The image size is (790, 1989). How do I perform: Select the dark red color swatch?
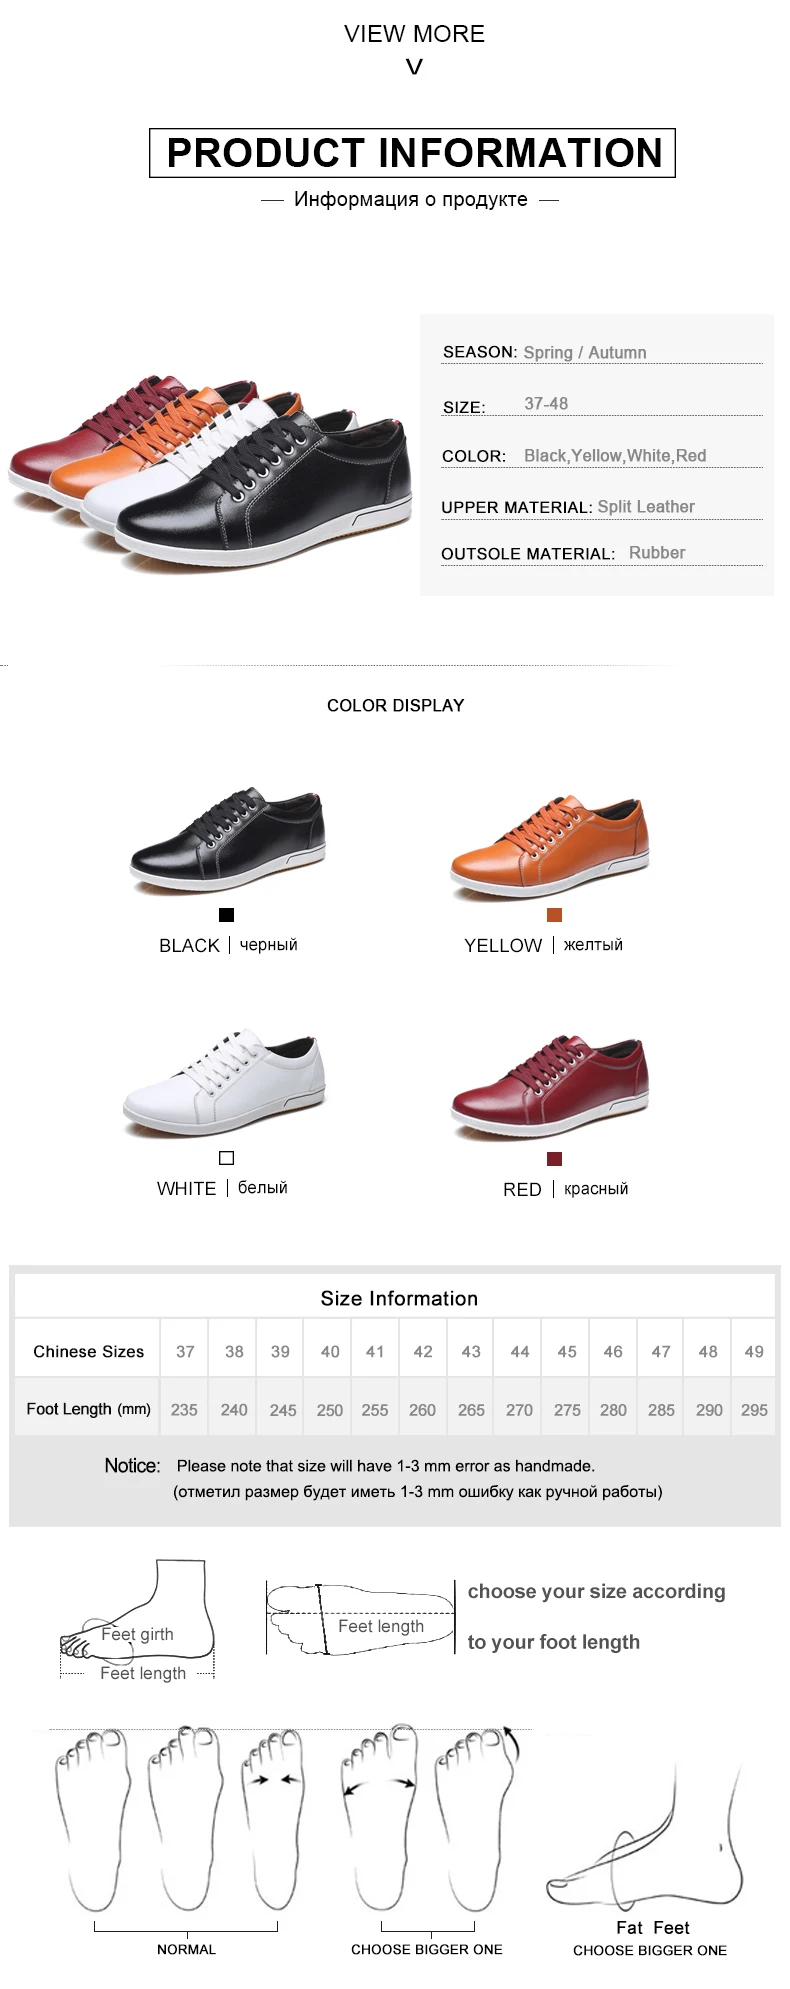tap(554, 1158)
